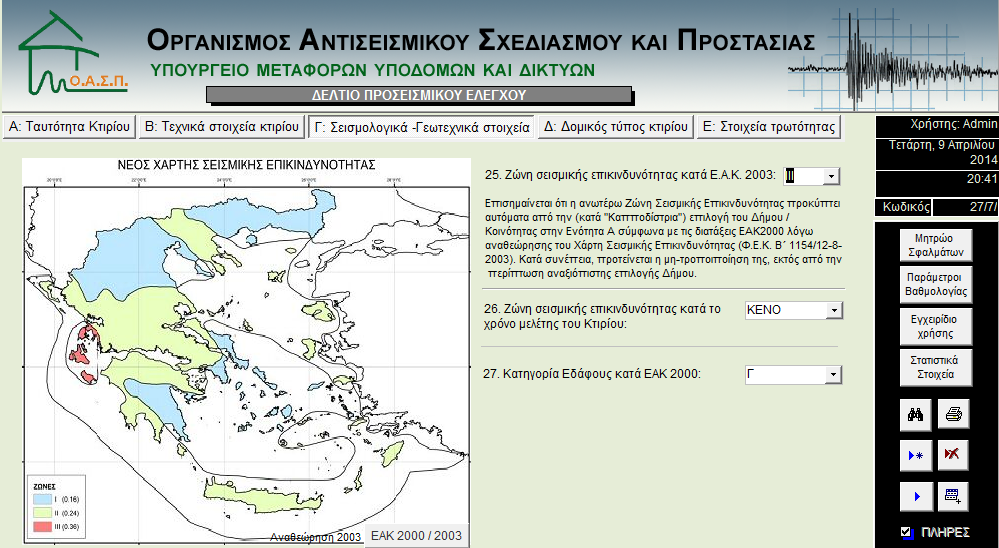
Task: Click inside the Κωδικός field showing 27/7/
Action: point(965,207)
